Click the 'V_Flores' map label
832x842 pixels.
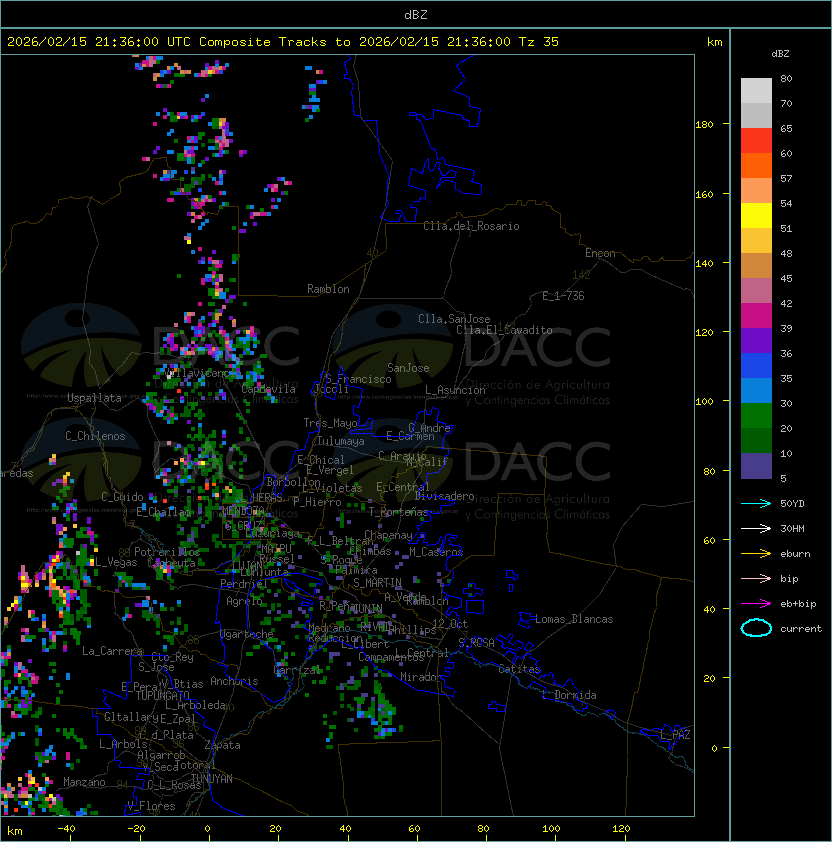click(x=151, y=806)
